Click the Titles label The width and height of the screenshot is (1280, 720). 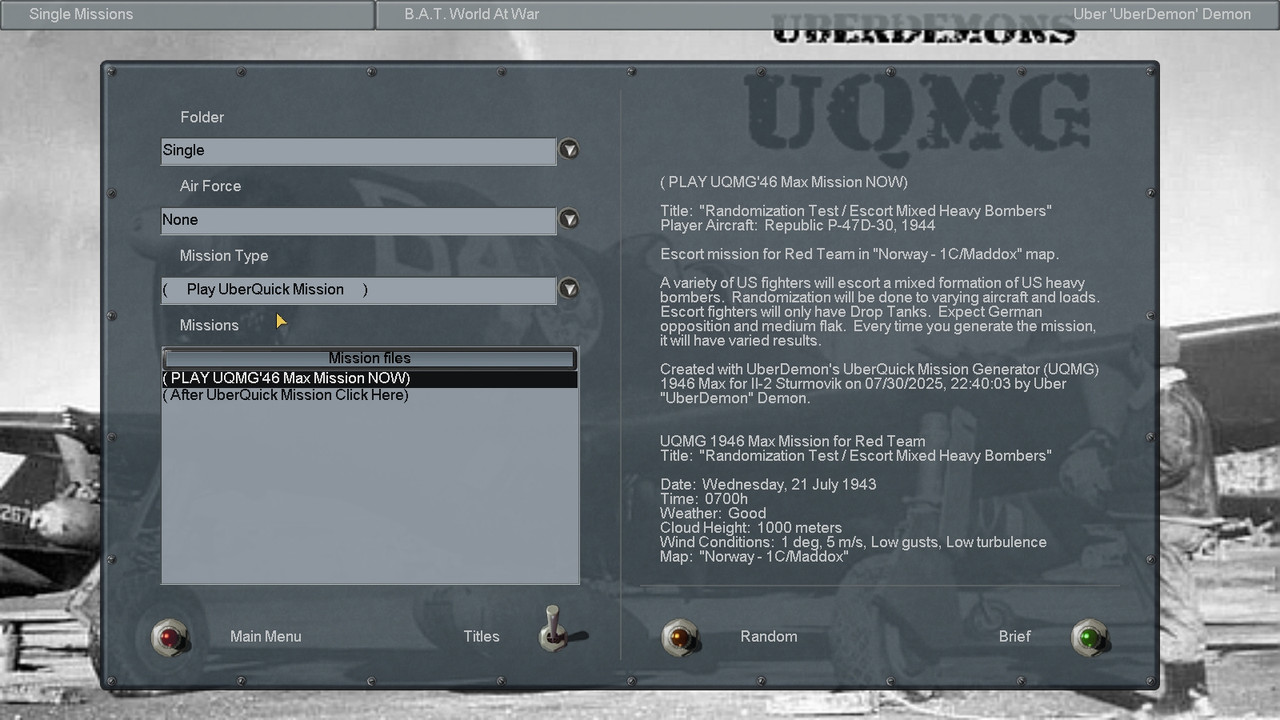tap(481, 636)
